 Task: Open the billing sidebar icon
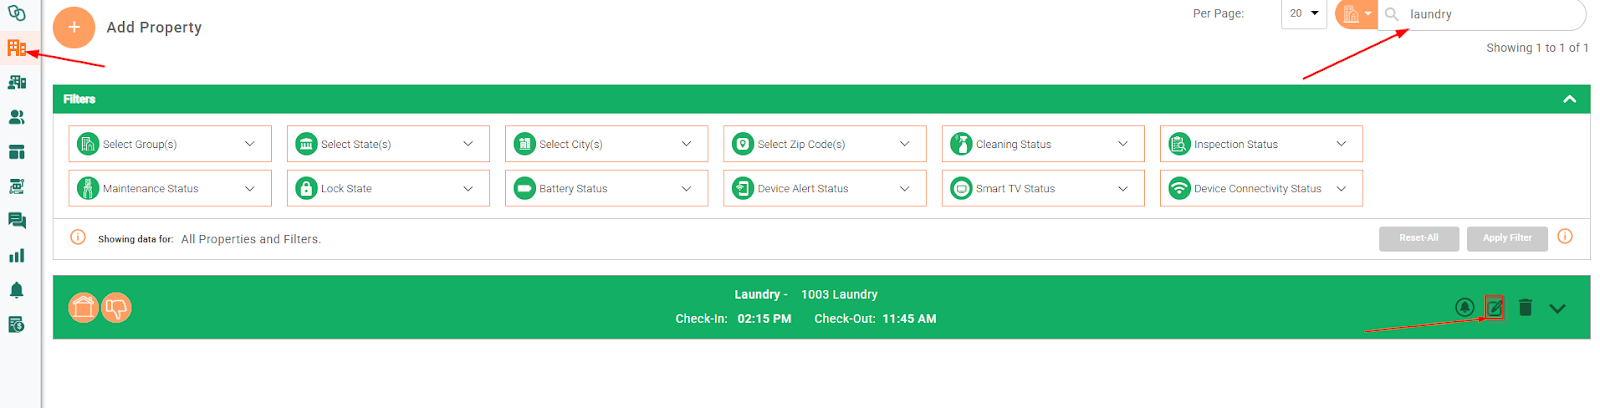(17, 325)
